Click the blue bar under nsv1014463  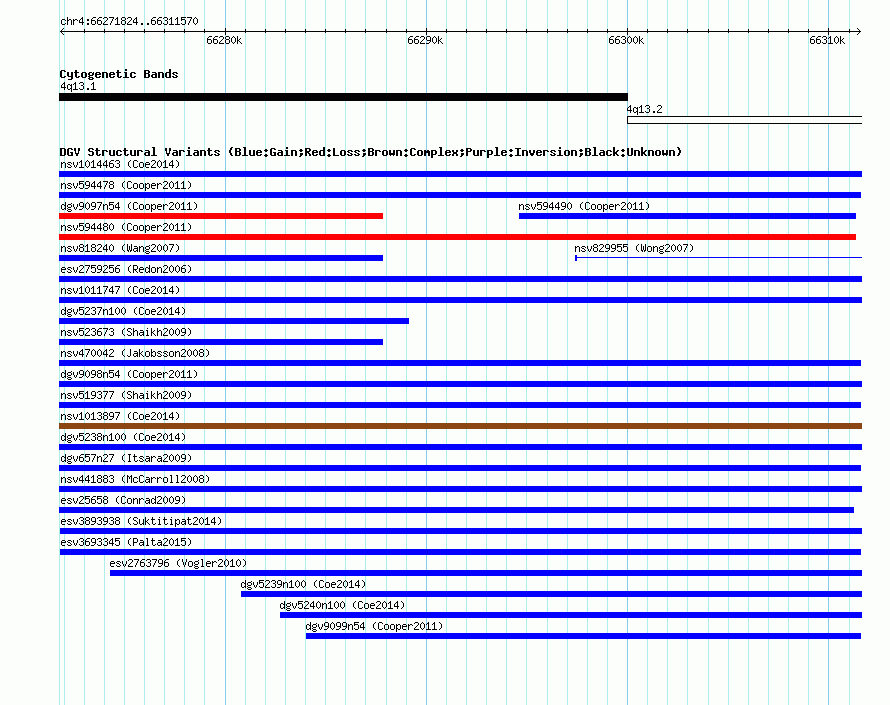460,174
